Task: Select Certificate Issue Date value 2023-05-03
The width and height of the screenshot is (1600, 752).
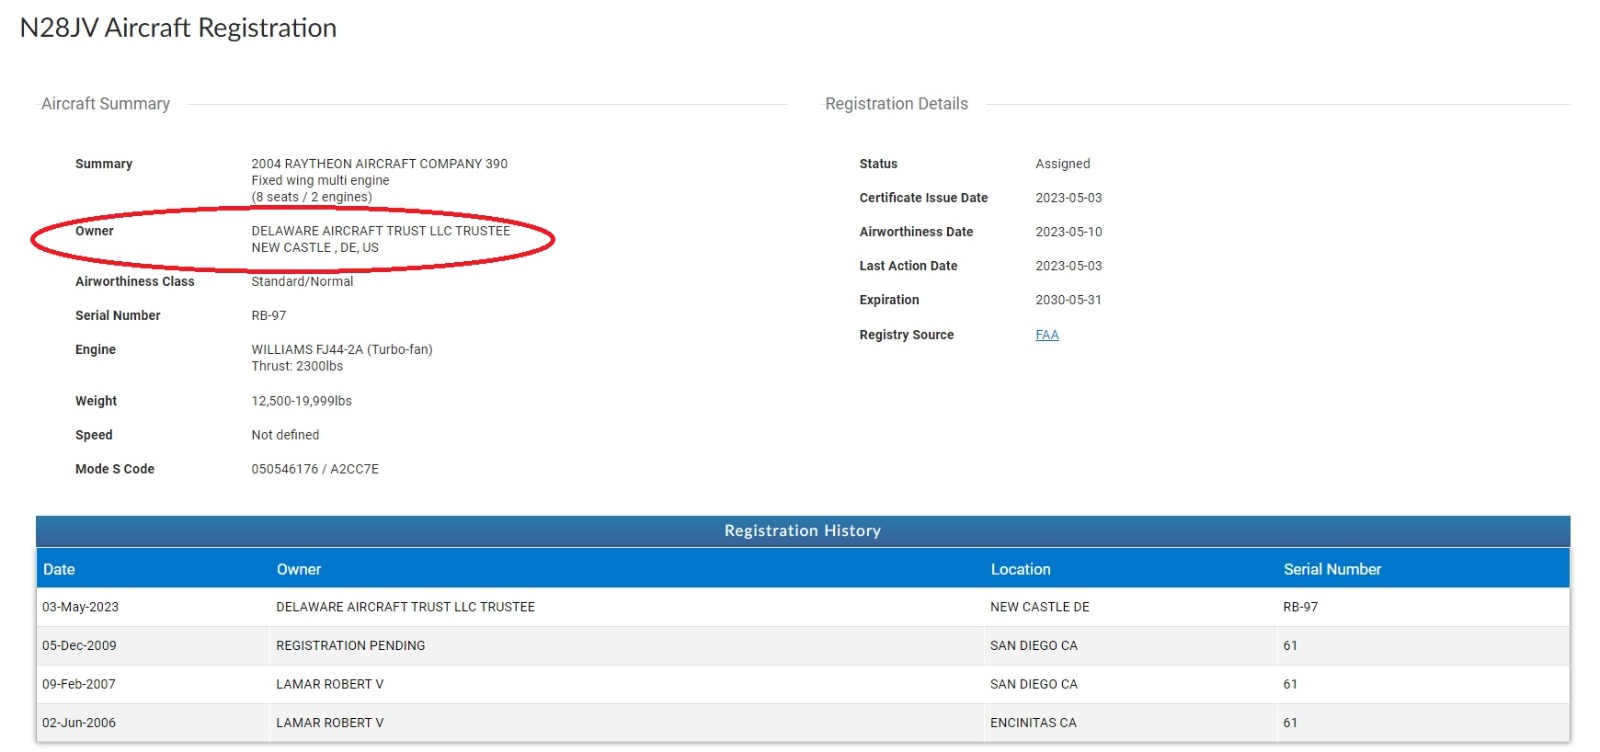Action: [x=1068, y=198]
